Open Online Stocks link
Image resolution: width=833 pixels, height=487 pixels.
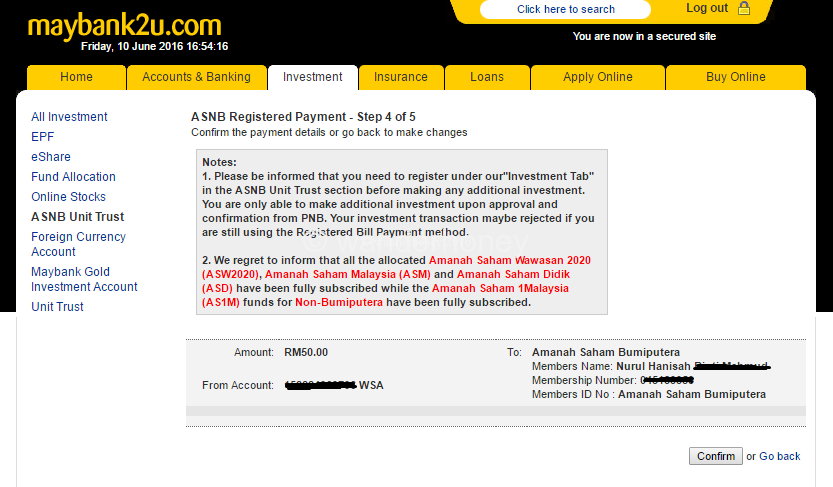click(x=69, y=197)
